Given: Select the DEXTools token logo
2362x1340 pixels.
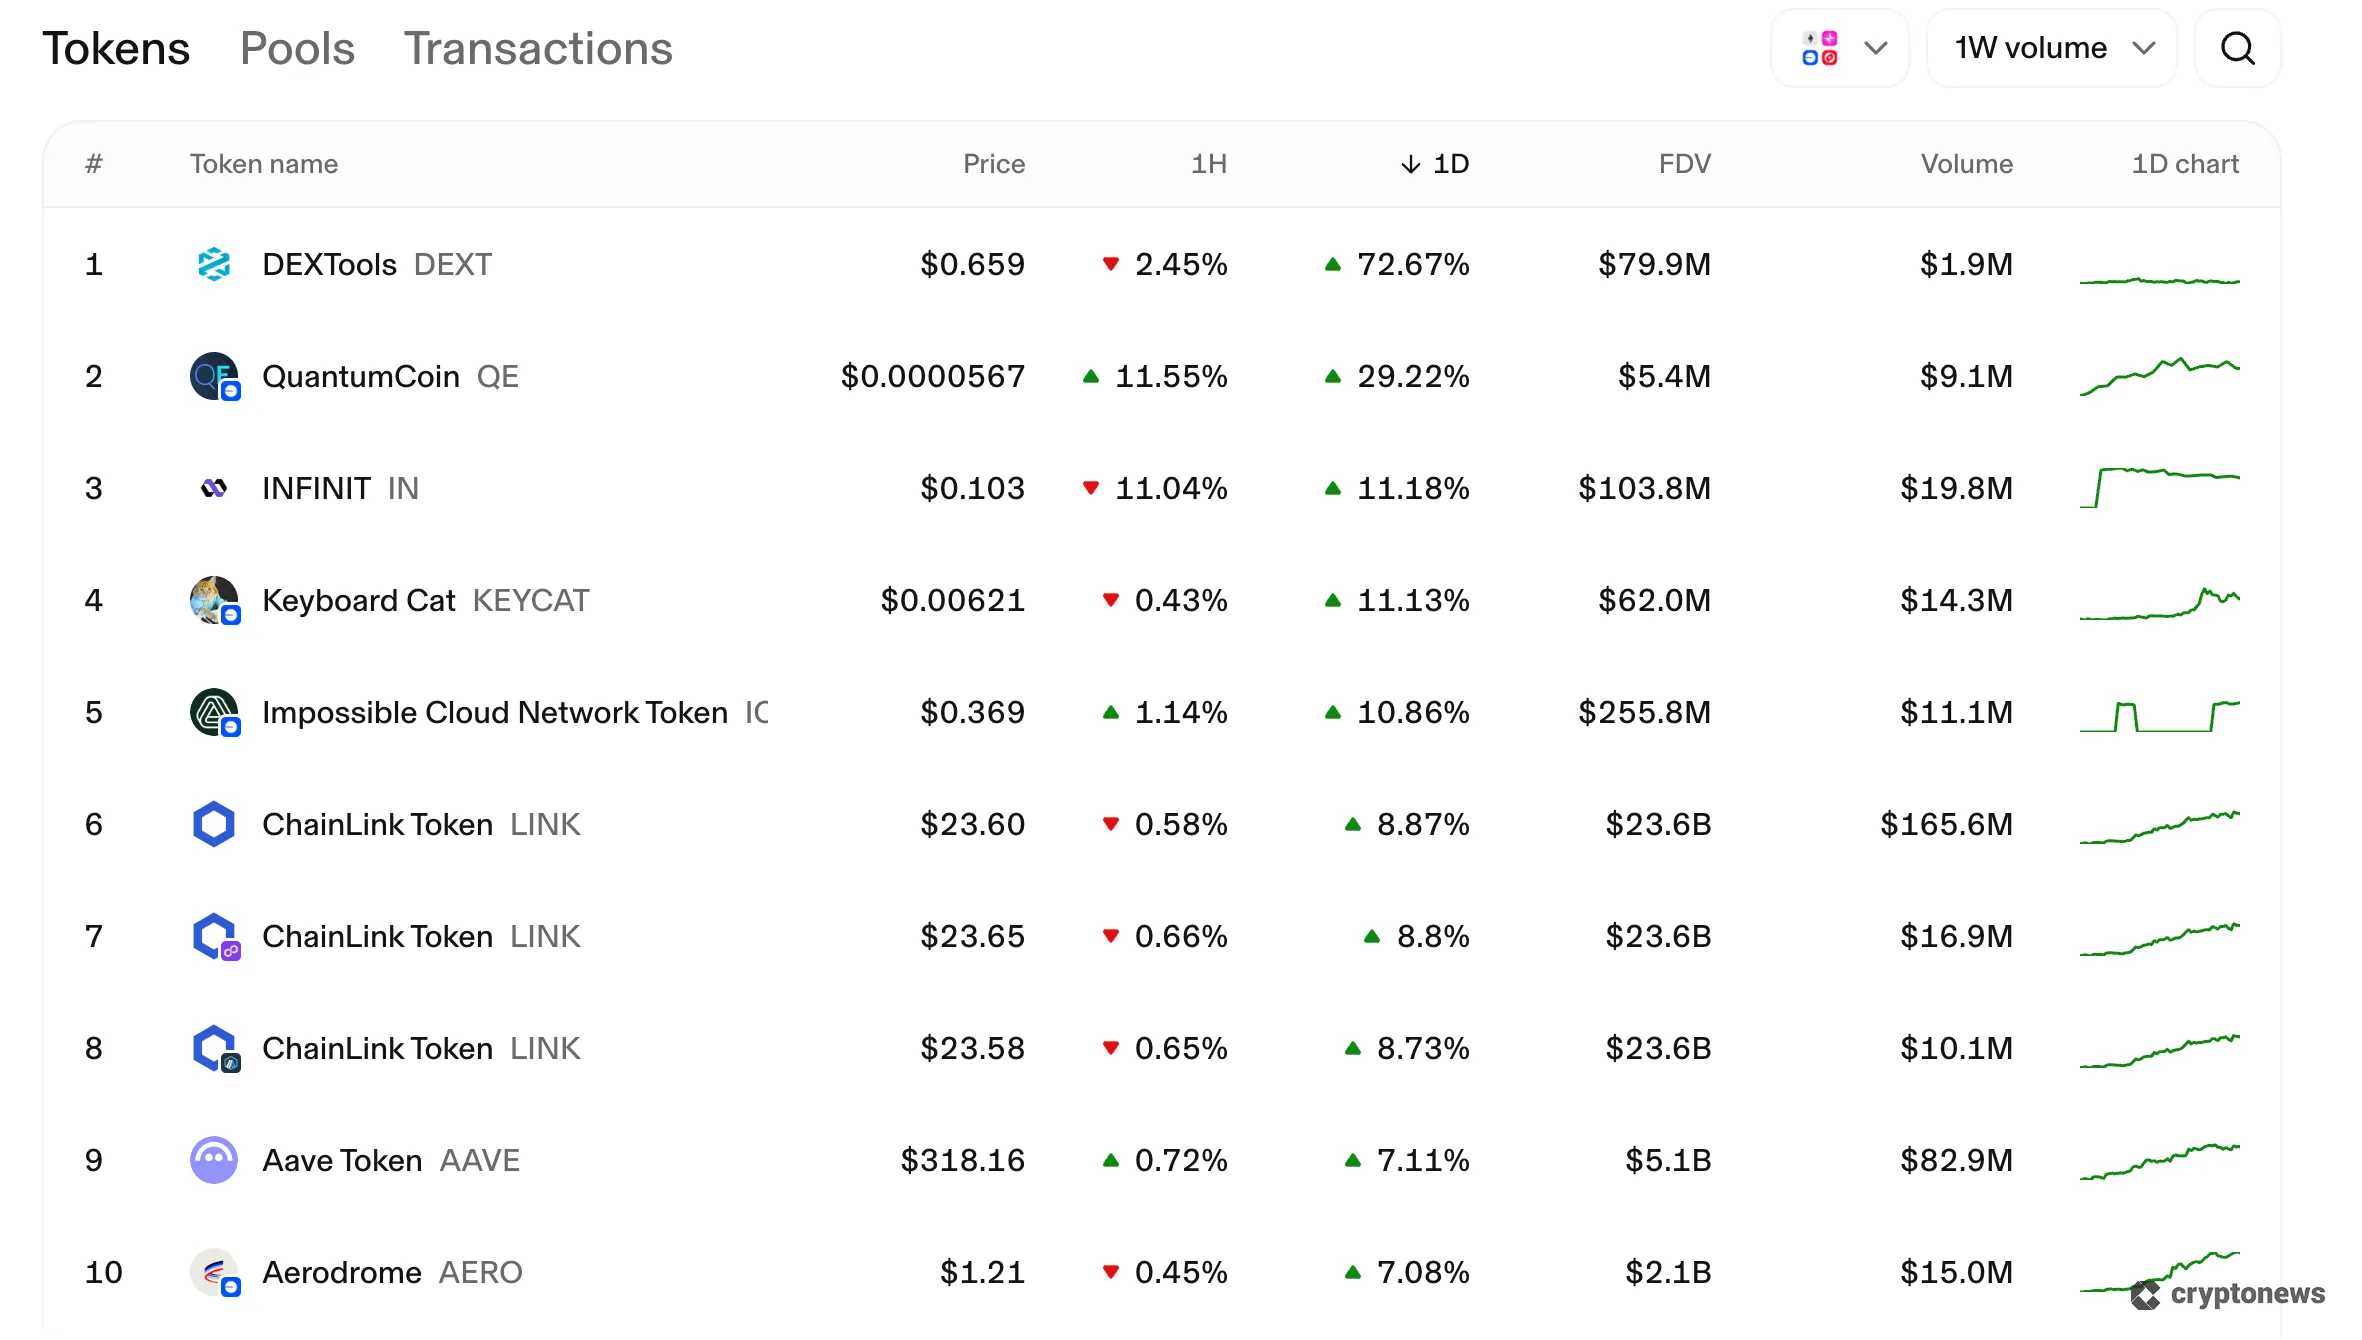Looking at the screenshot, I should click(214, 264).
